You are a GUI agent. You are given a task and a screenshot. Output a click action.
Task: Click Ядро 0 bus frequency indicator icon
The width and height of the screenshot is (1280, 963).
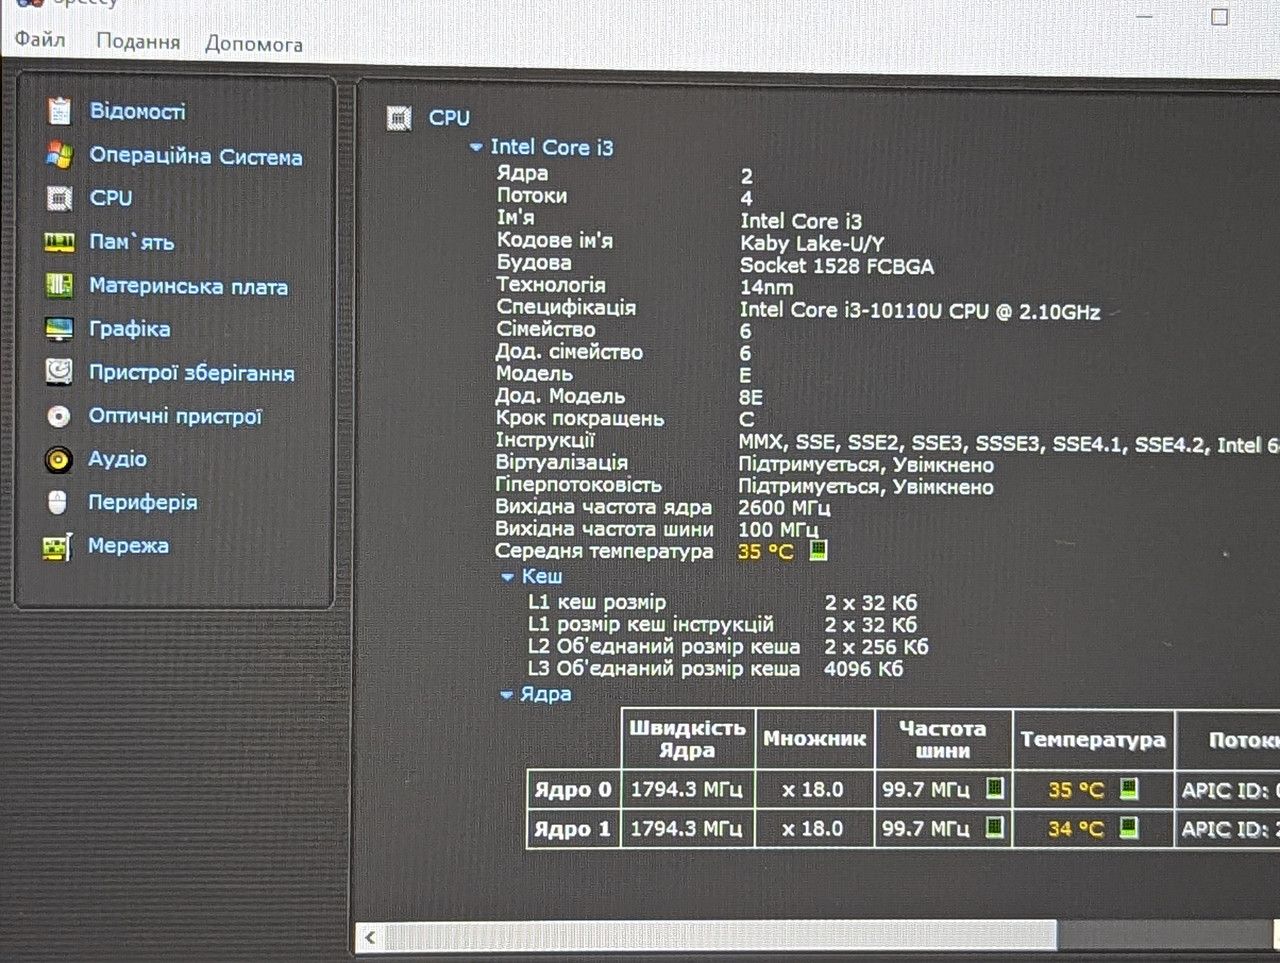995,788
